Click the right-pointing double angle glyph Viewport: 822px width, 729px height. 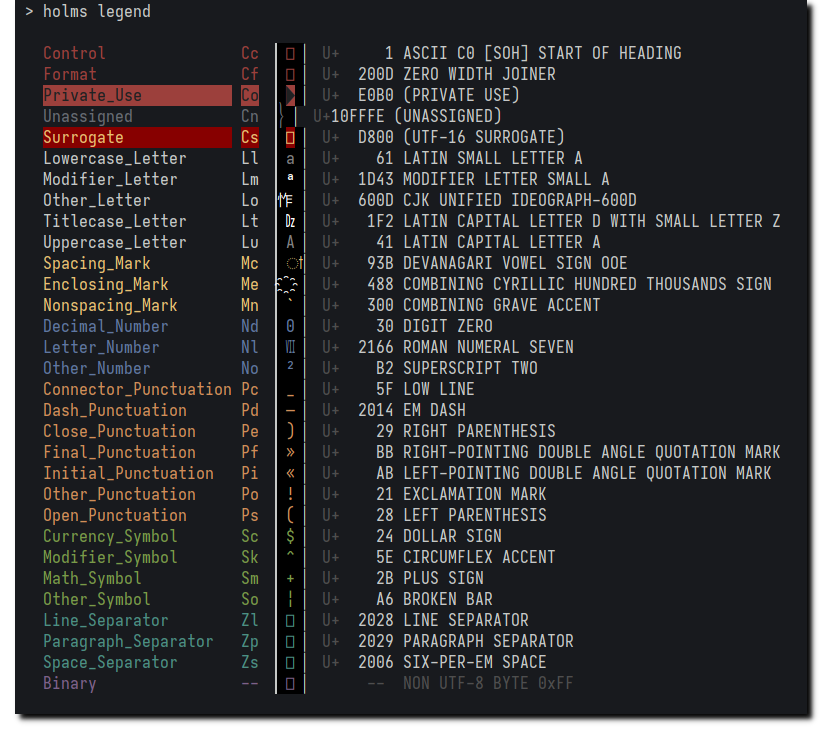click(x=290, y=452)
